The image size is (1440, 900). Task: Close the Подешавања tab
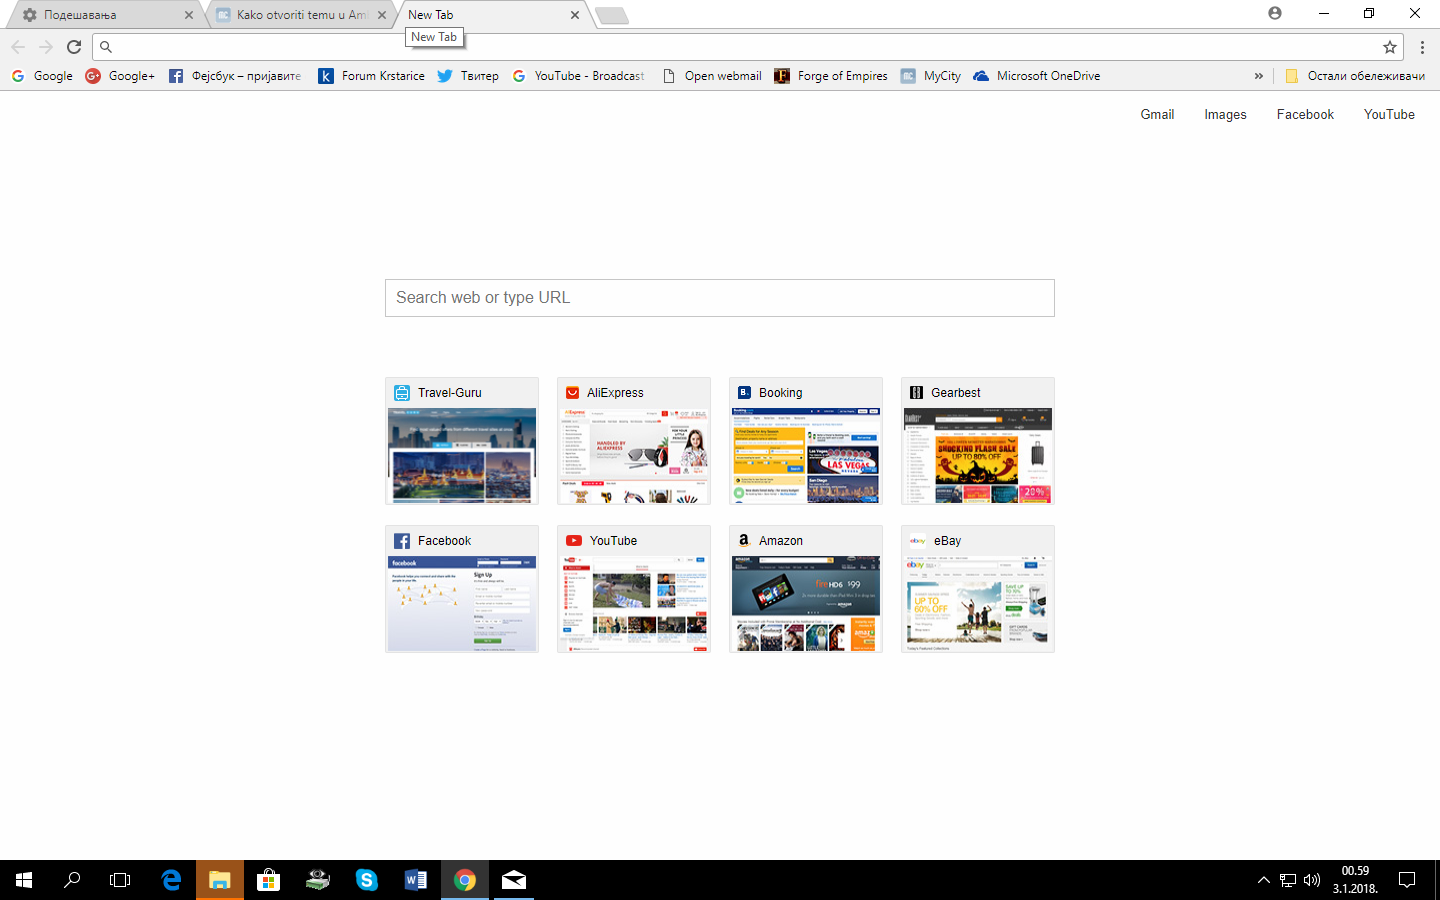pos(189,15)
